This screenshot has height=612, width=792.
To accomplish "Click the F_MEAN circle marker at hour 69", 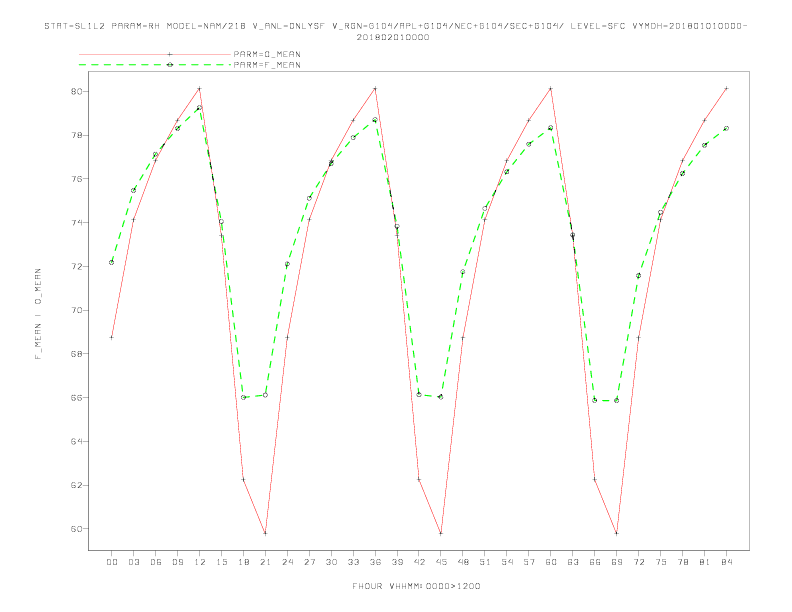I will click(x=617, y=400).
